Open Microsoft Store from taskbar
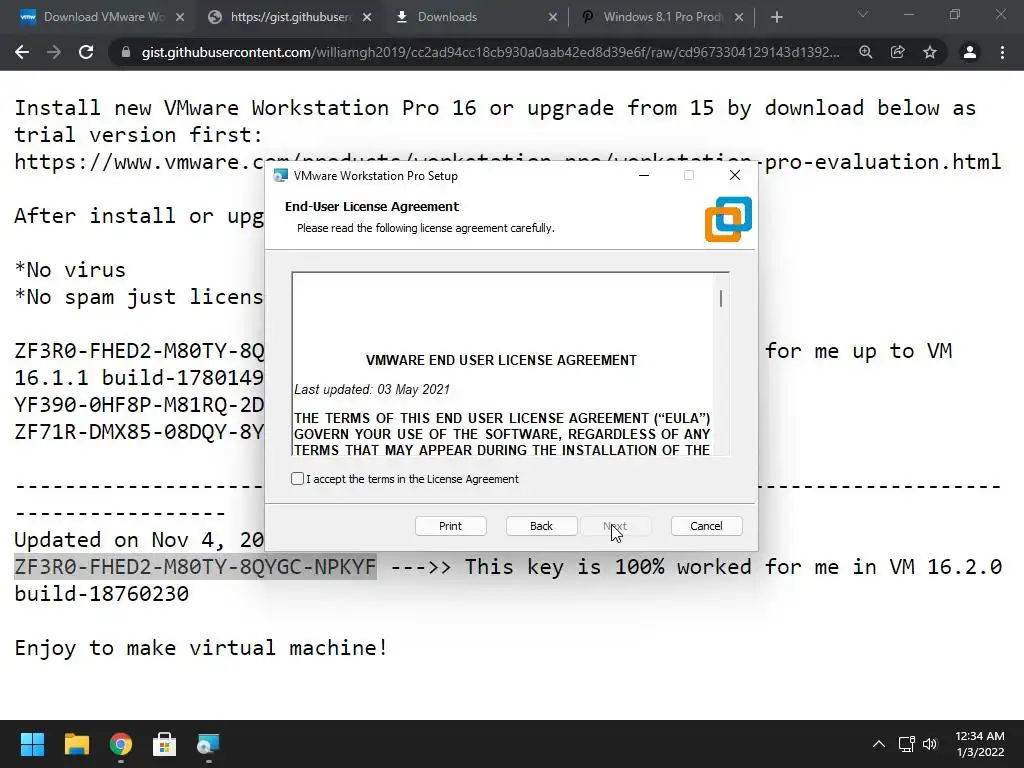This screenshot has width=1024, height=768. click(165, 744)
